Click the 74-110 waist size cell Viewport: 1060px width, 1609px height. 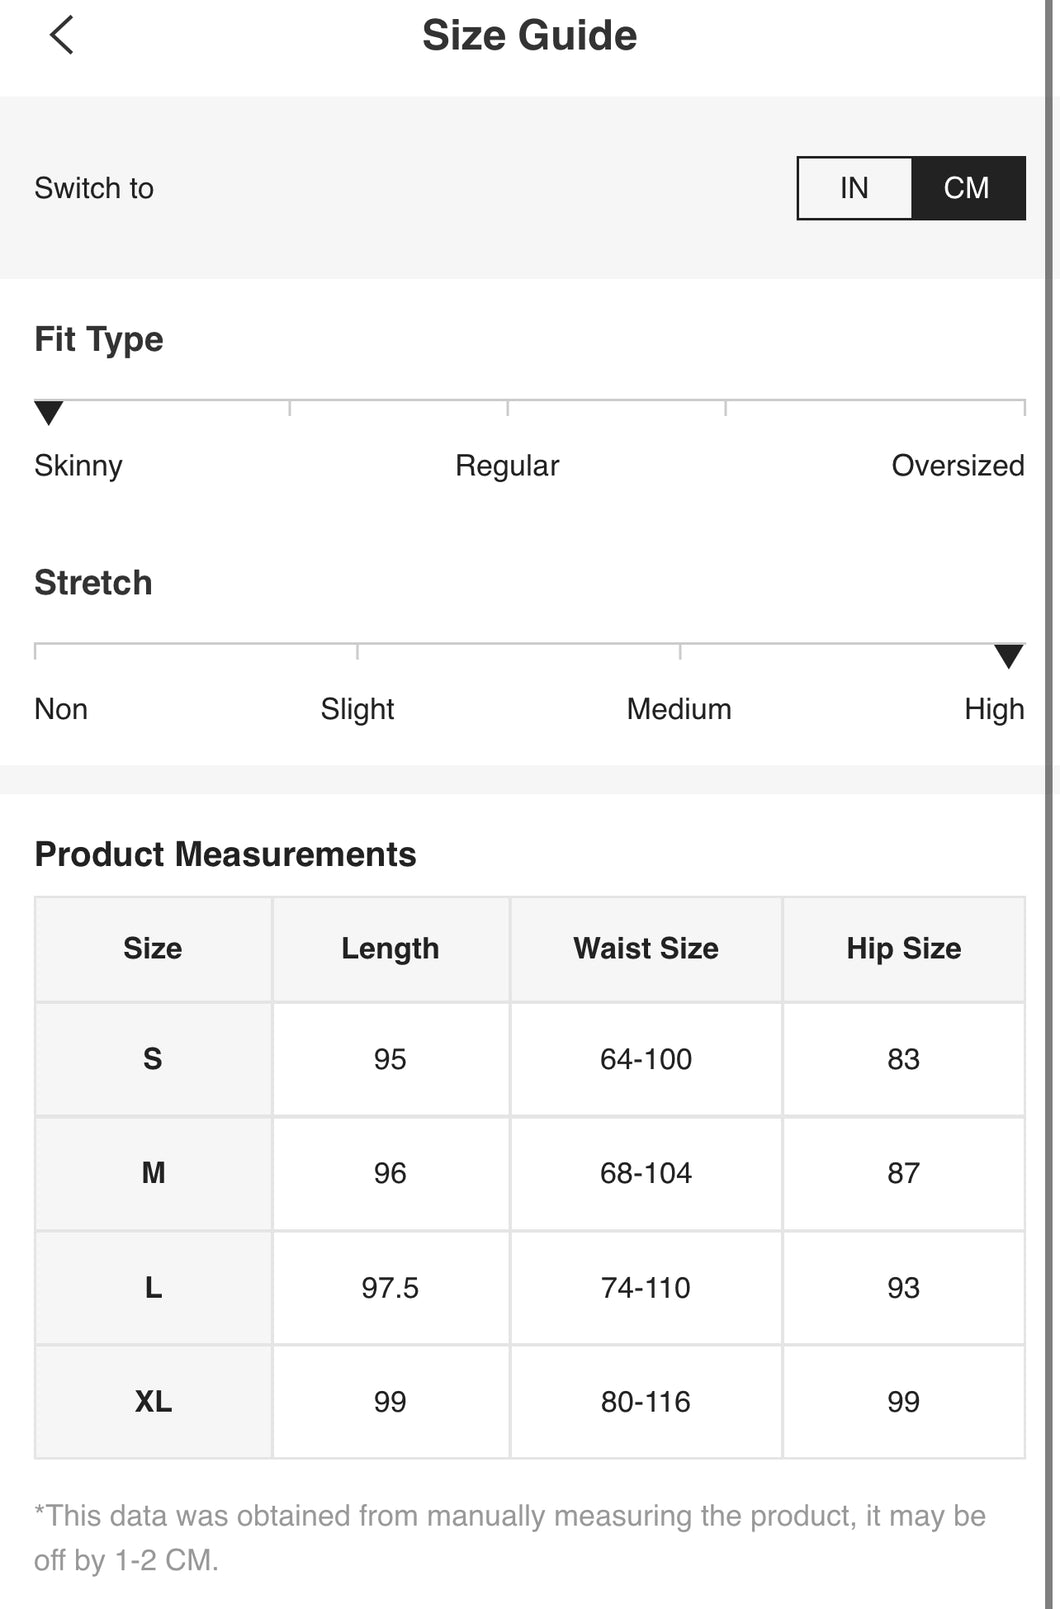646,1288
